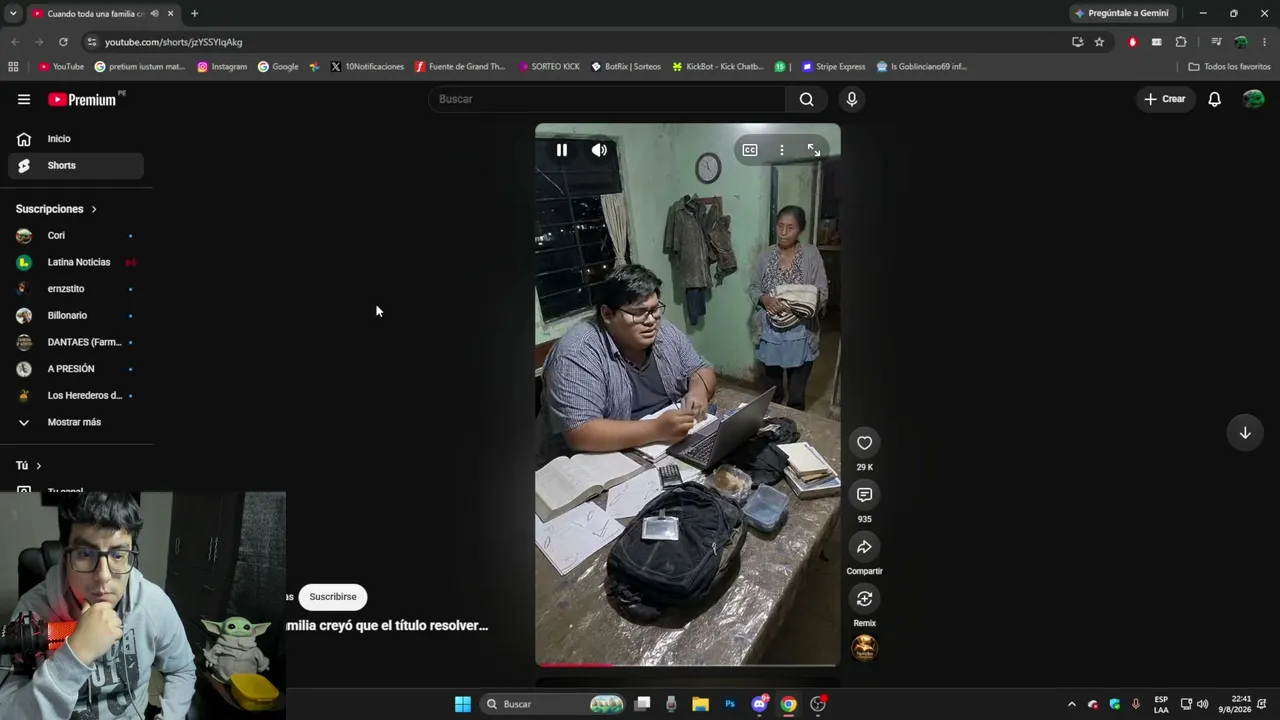This screenshot has width=1280, height=720.
Task: Open the Short's comments panel
Action: click(864, 495)
